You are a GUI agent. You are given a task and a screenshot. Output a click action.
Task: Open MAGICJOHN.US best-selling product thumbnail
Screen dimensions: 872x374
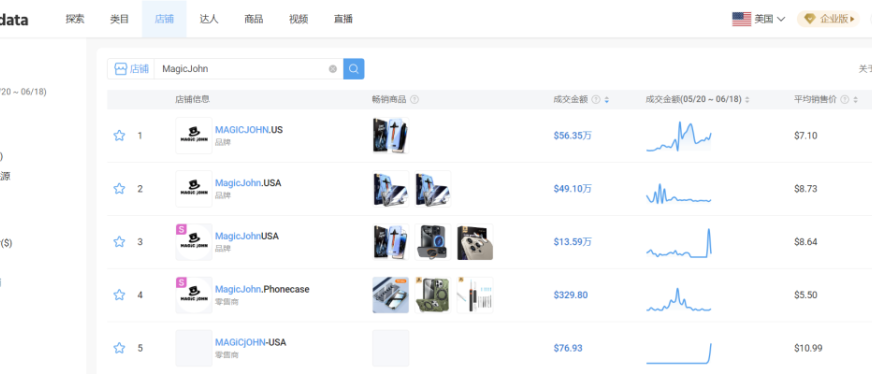tap(390, 136)
